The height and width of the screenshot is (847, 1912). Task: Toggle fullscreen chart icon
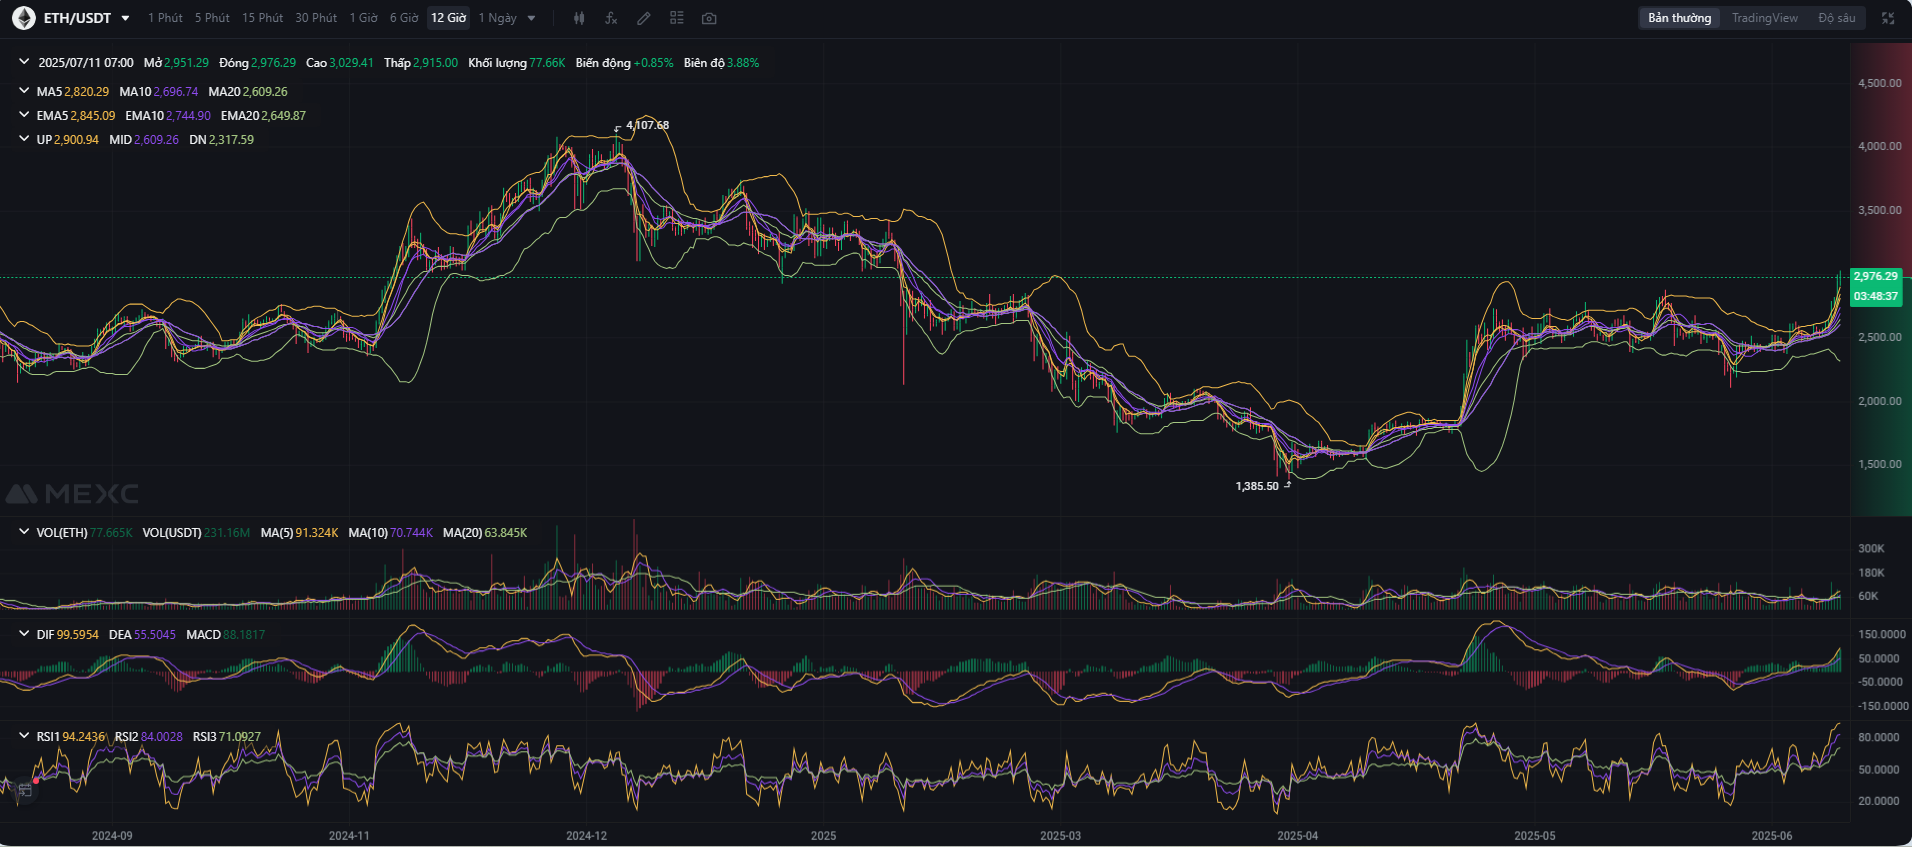point(1888,18)
